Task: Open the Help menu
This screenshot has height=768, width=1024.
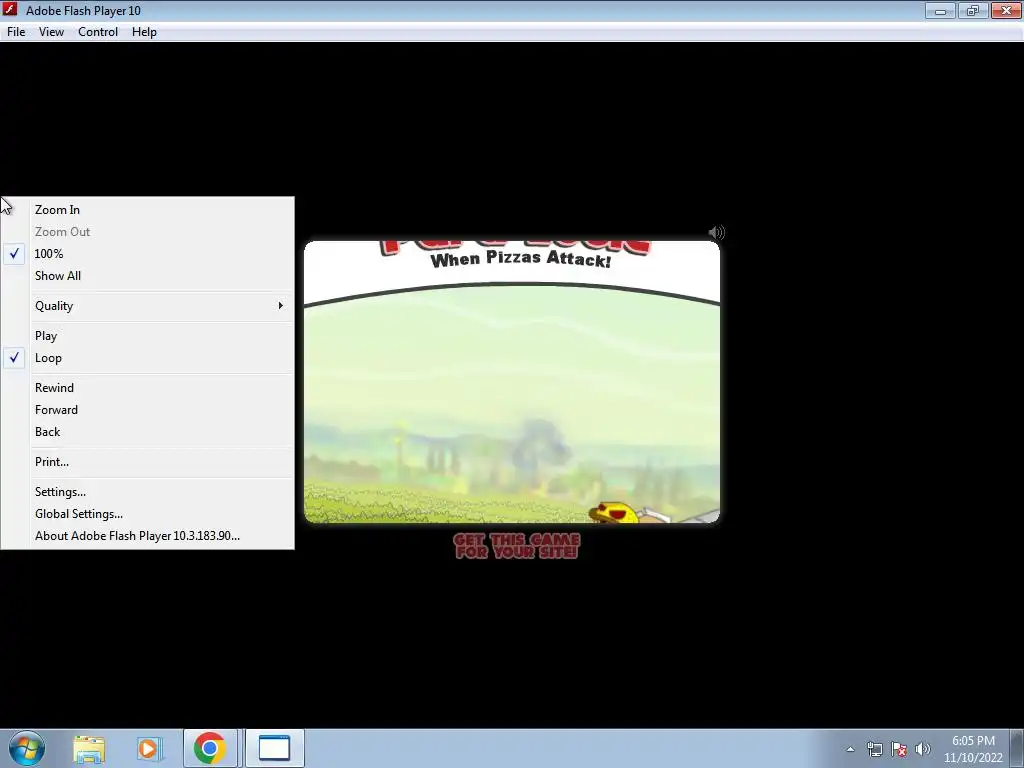Action: click(144, 32)
